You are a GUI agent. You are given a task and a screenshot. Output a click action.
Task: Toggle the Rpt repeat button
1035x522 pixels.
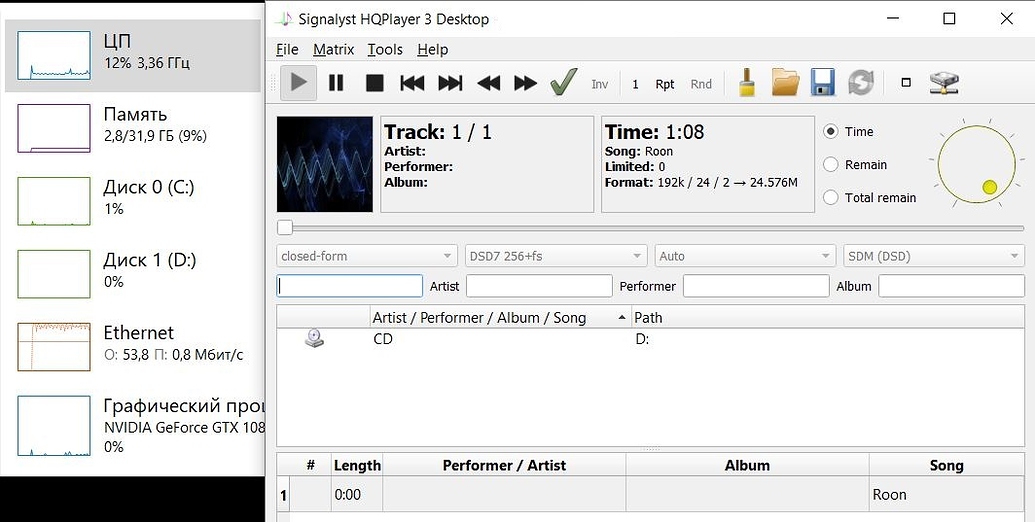click(665, 84)
